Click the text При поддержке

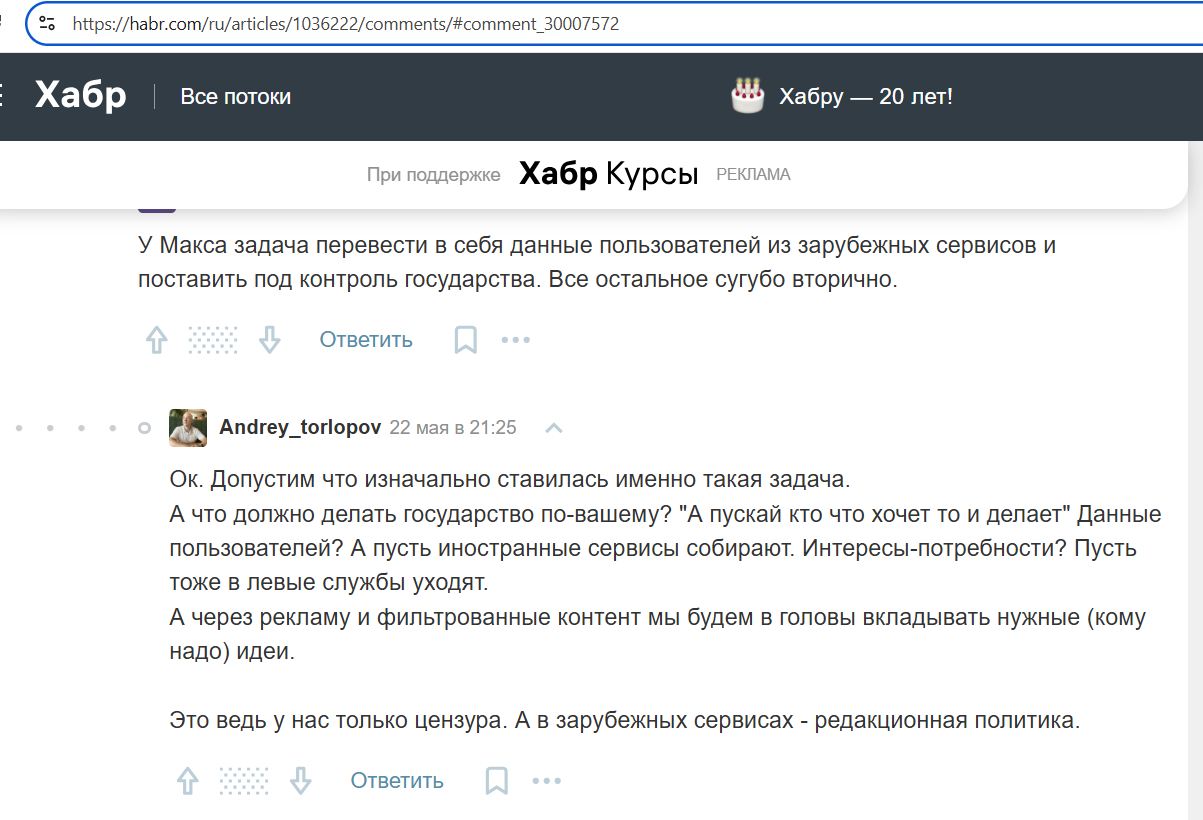coord(433,175)
